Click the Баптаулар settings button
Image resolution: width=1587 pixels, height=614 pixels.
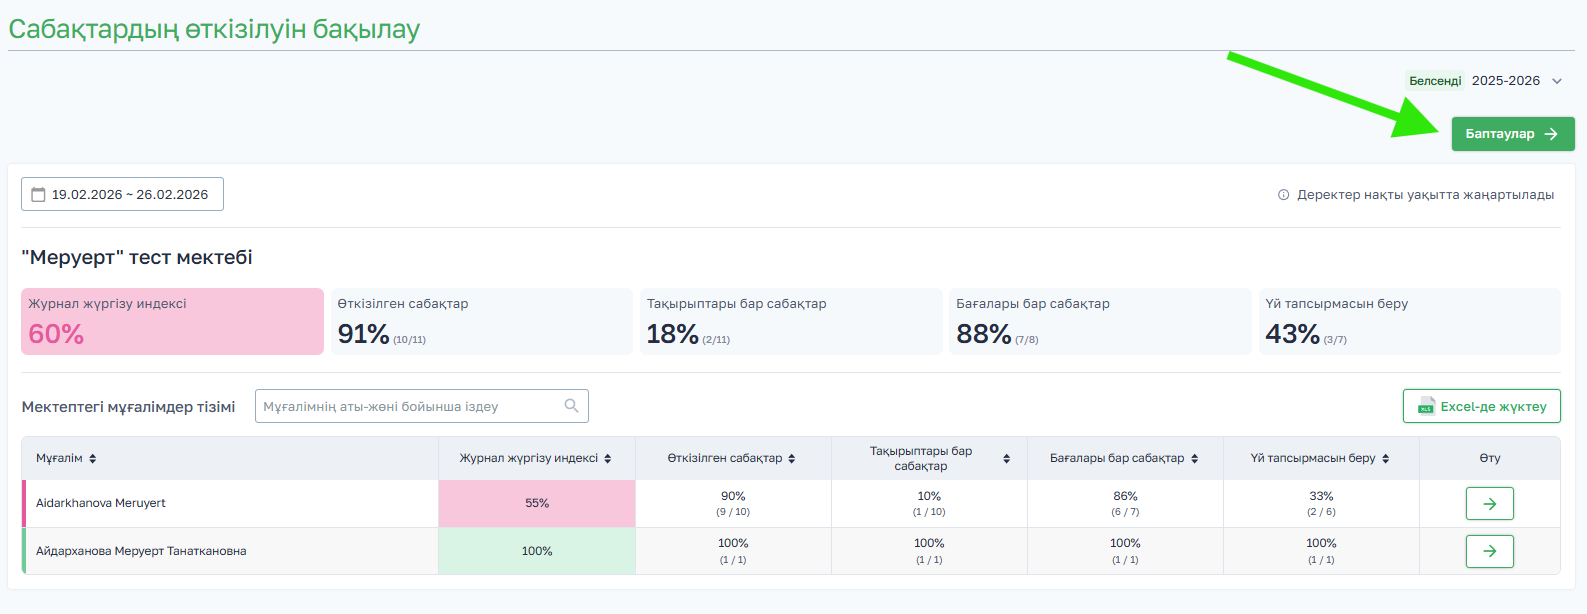point(1512,134)
